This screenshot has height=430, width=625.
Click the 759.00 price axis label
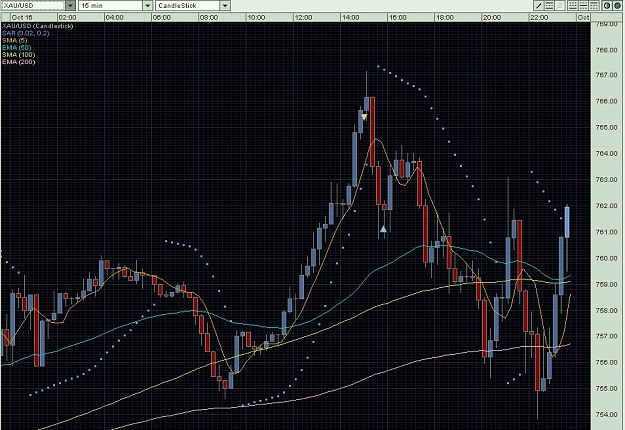tap(606, 285)
